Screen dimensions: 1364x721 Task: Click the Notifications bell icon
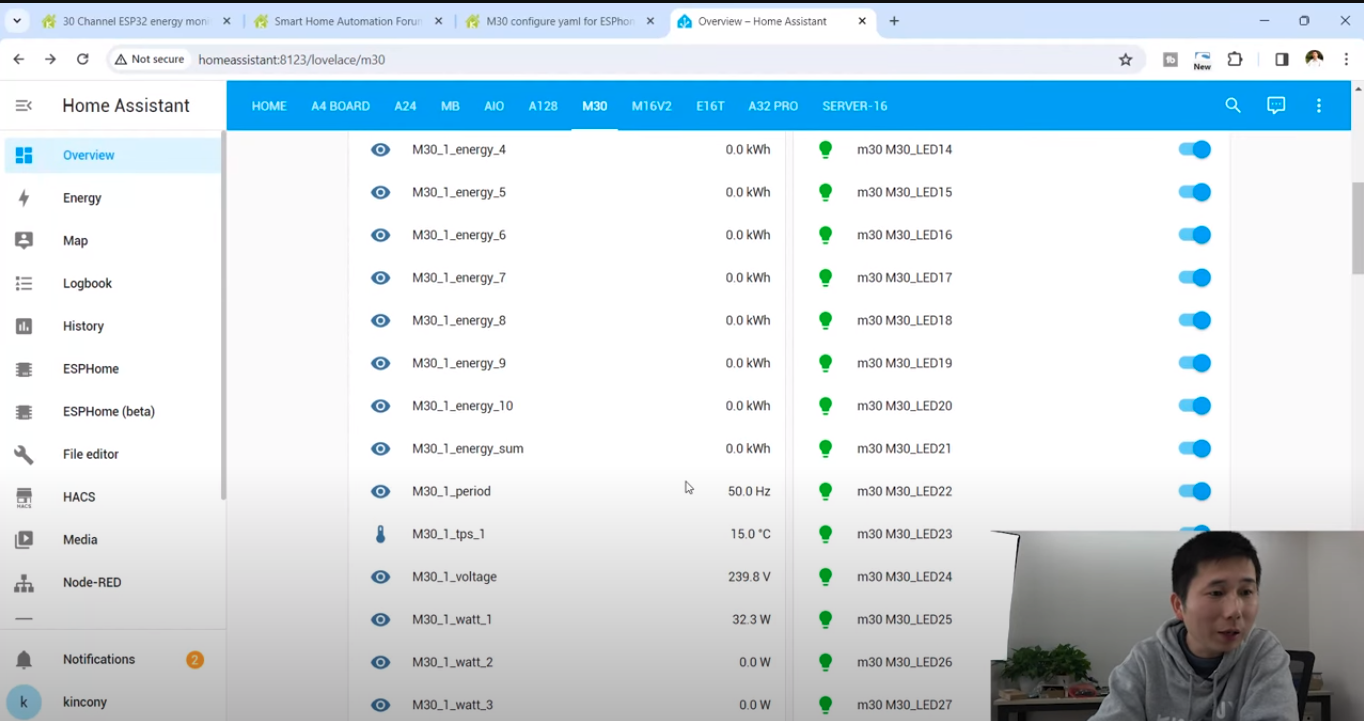pyautogui.click(x=24, y=660)
